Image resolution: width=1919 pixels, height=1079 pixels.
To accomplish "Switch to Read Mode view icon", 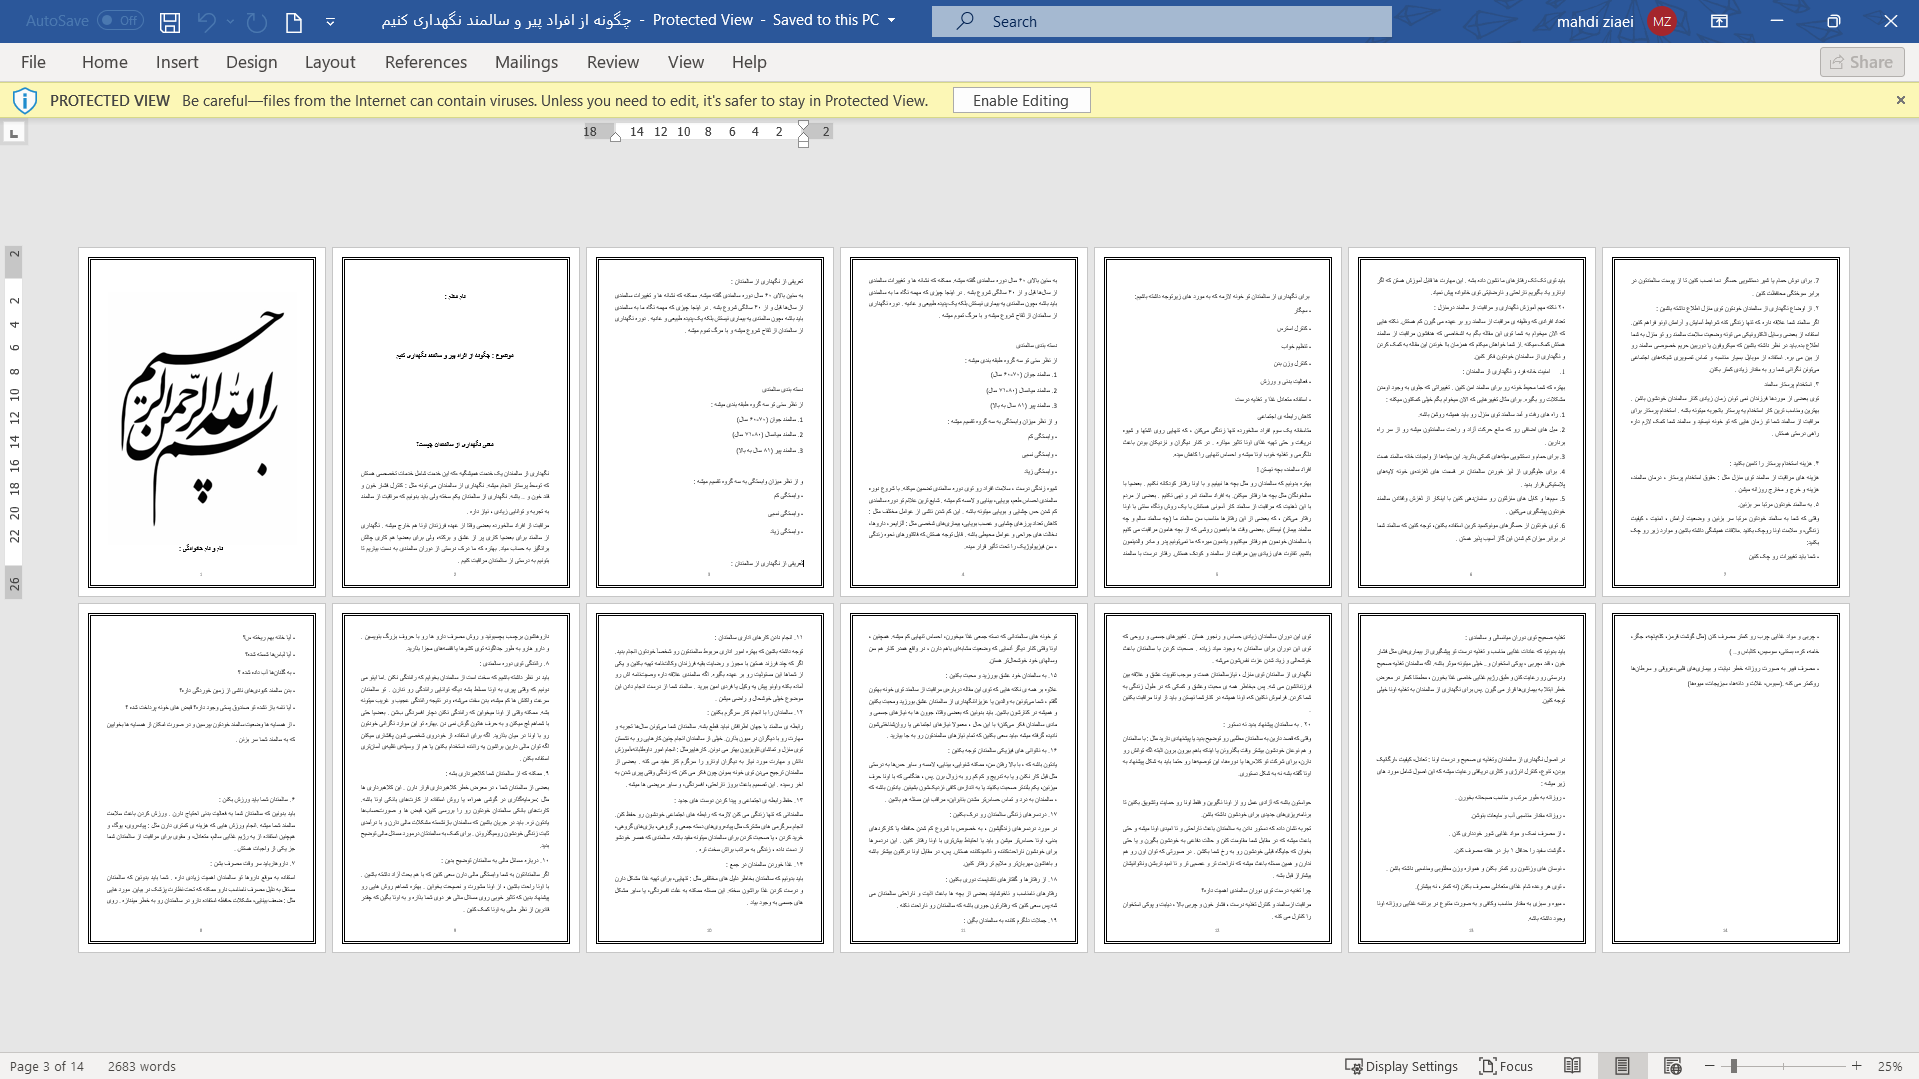I will [1572, 1066].
